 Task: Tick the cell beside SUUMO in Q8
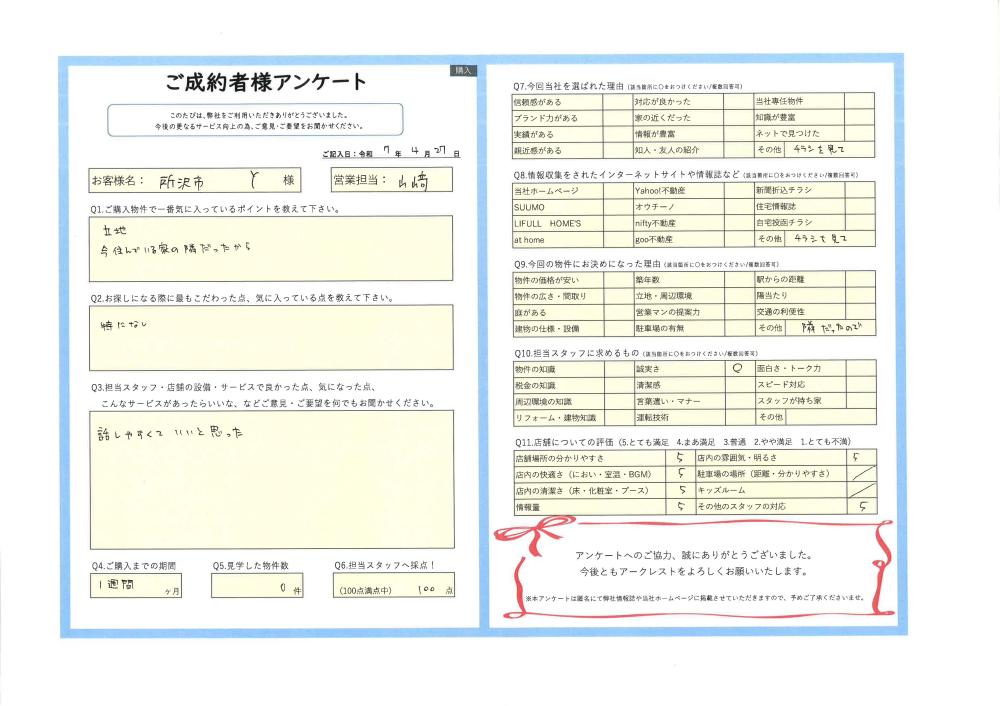616,206
